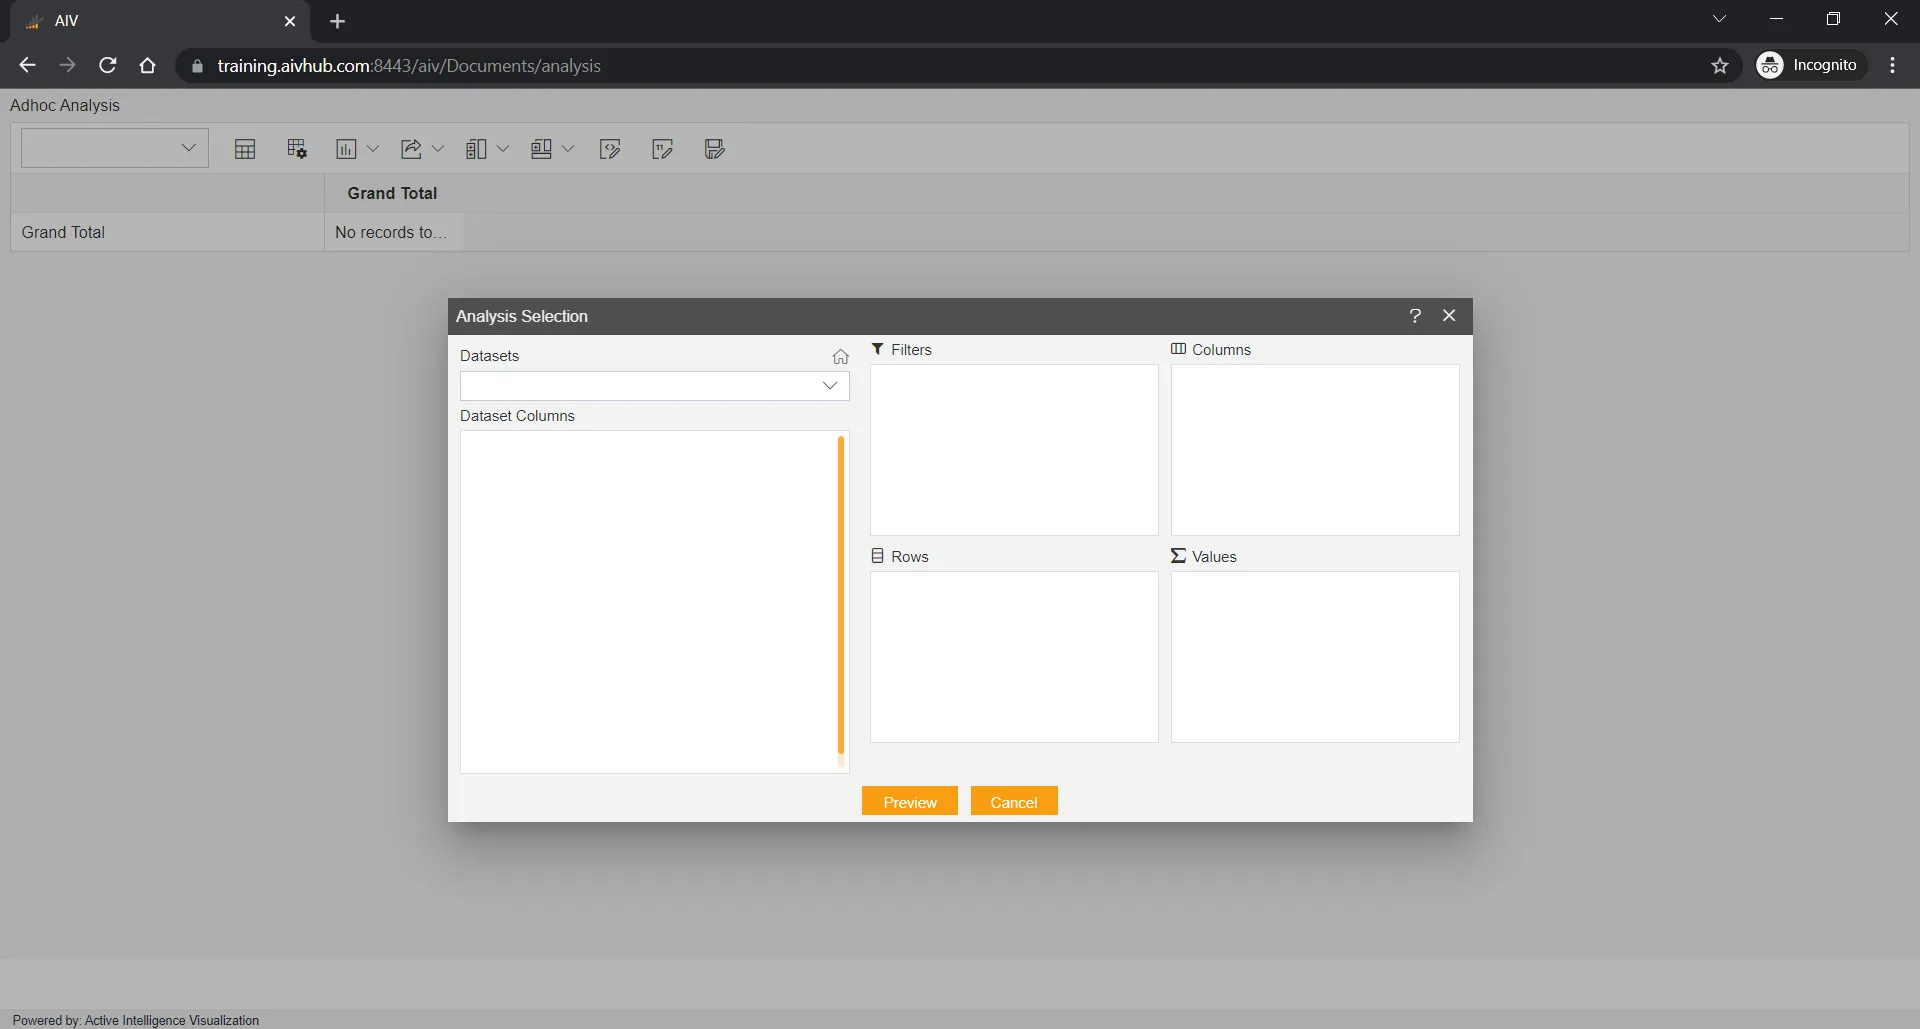Screen dimensions: 1920x1029
Task: Click the column layout icon in toolbar
Action: pos(476,149)
